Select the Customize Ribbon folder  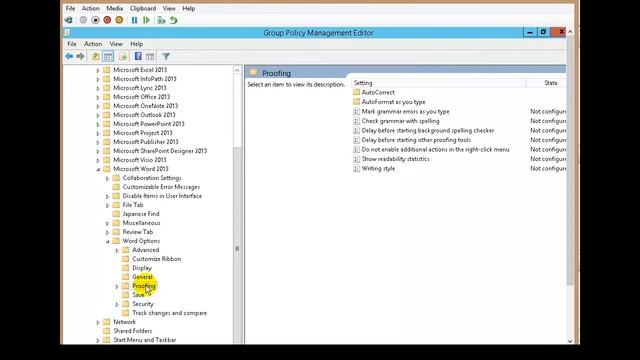156,259
